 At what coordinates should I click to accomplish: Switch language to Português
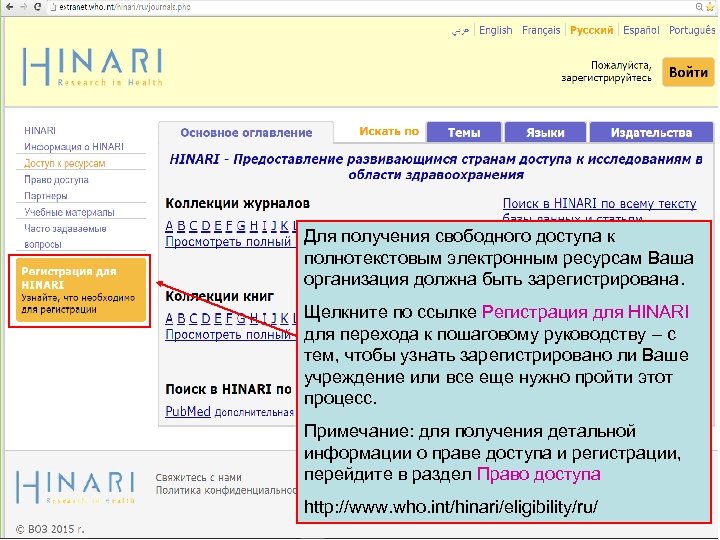[x=692, y=30]
